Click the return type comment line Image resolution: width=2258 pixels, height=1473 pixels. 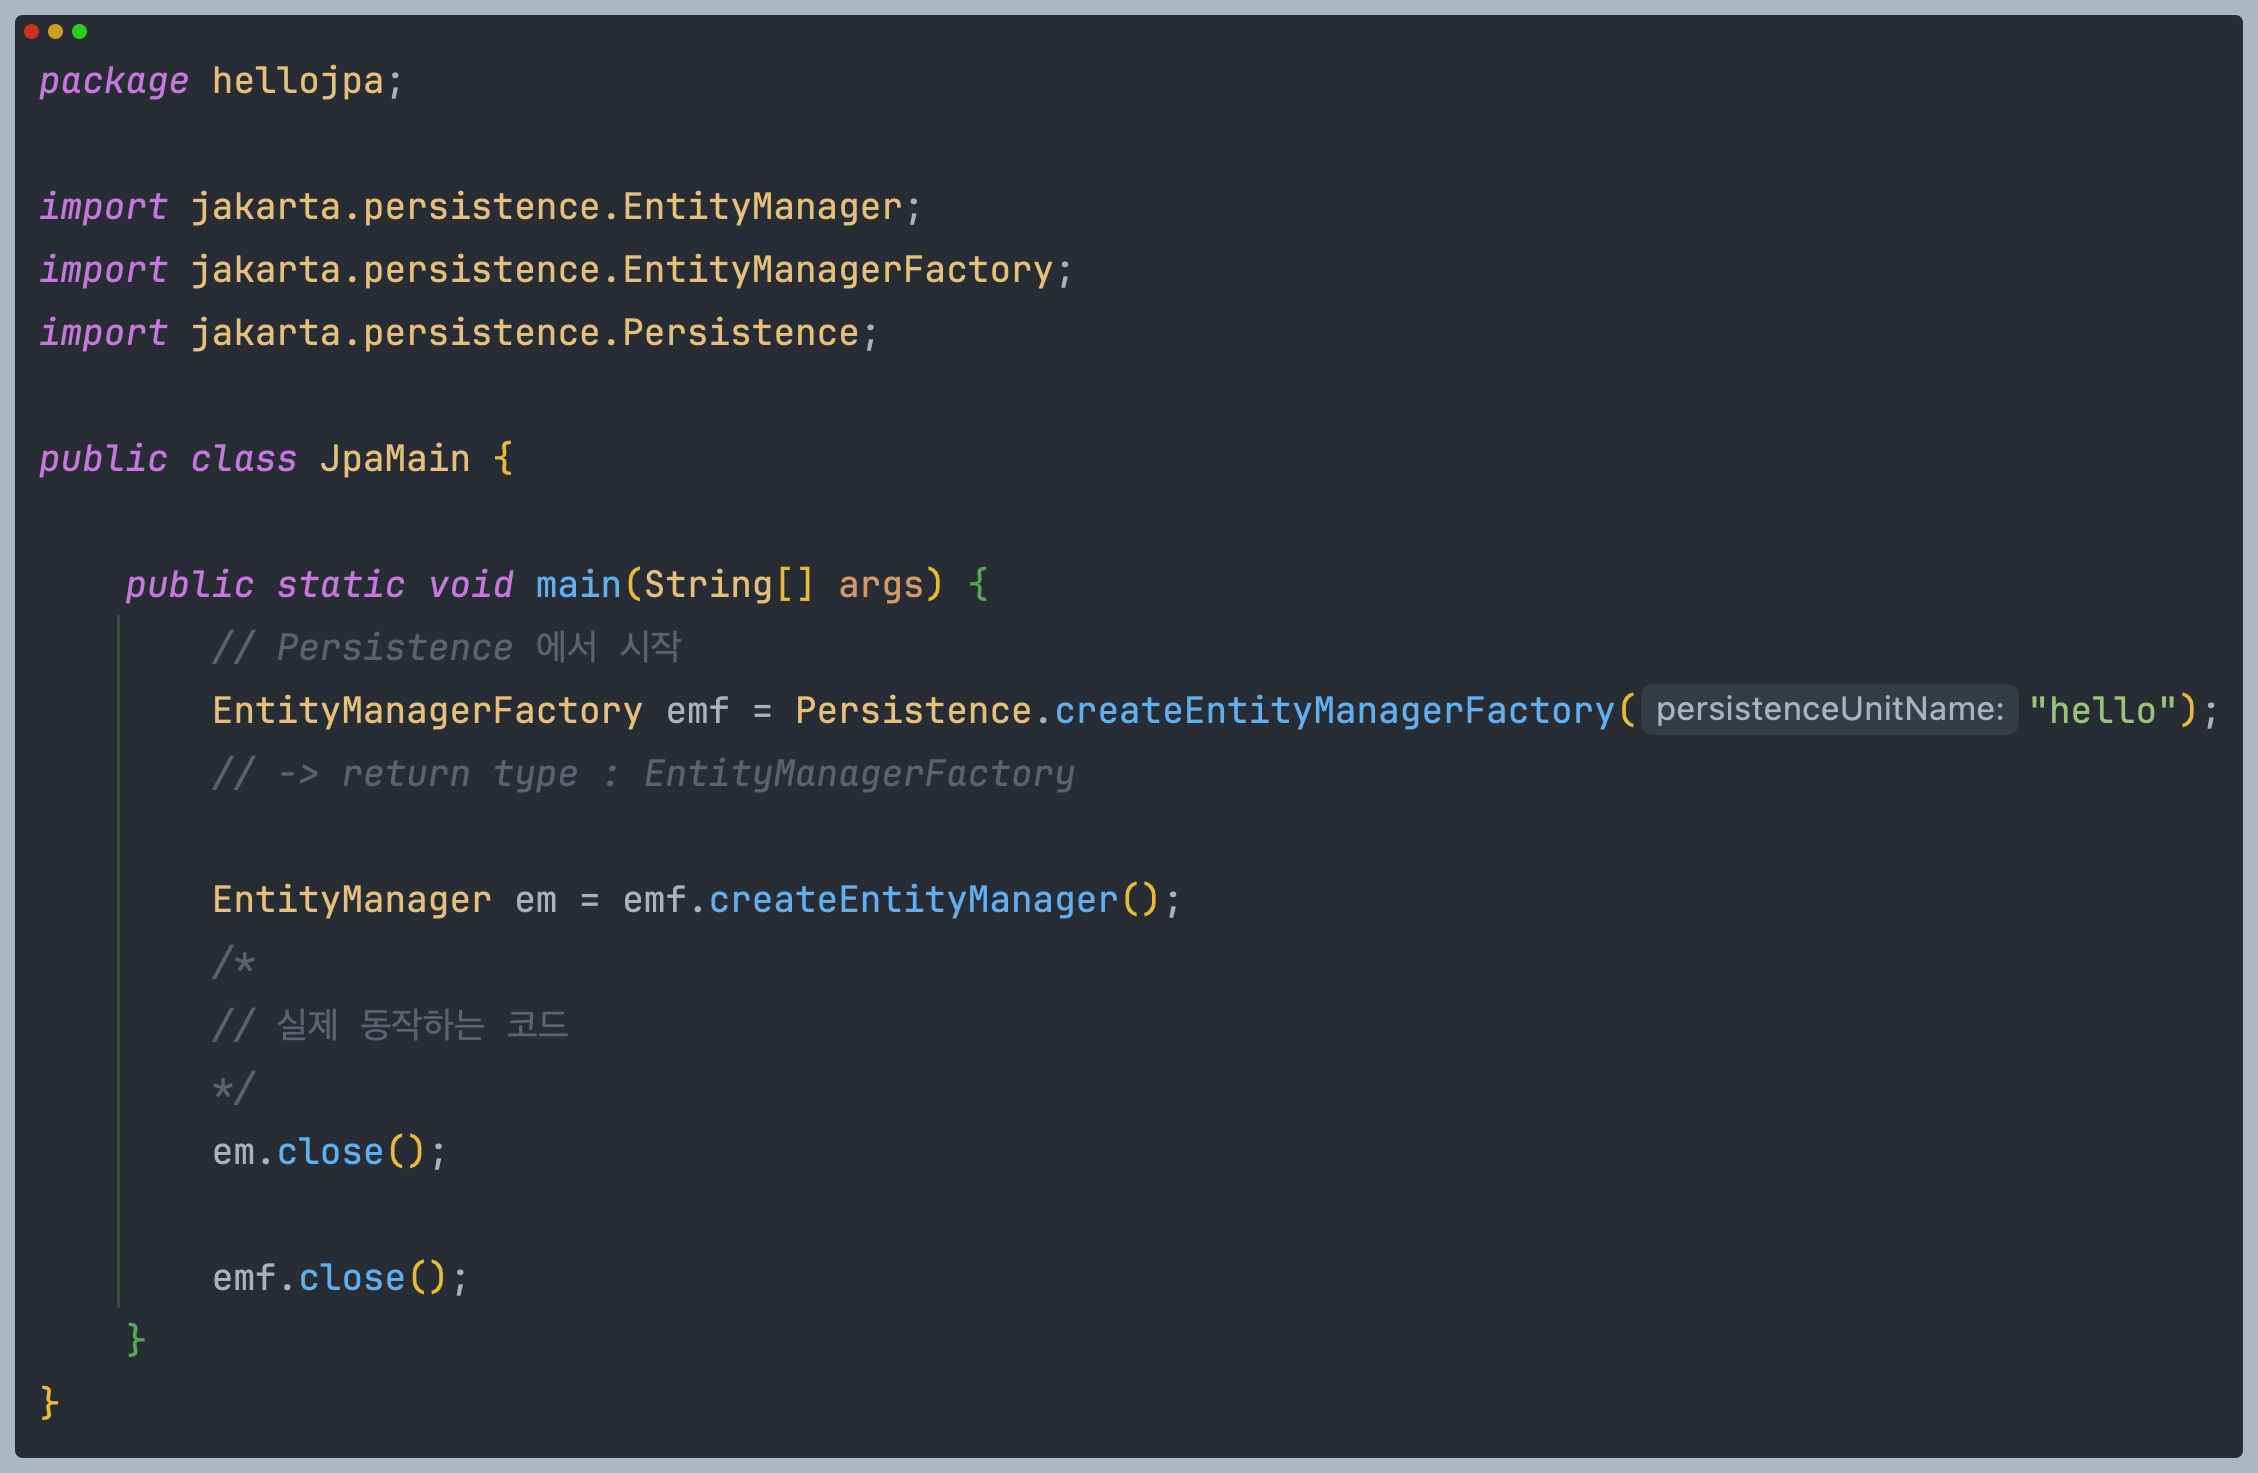(643, 773)
